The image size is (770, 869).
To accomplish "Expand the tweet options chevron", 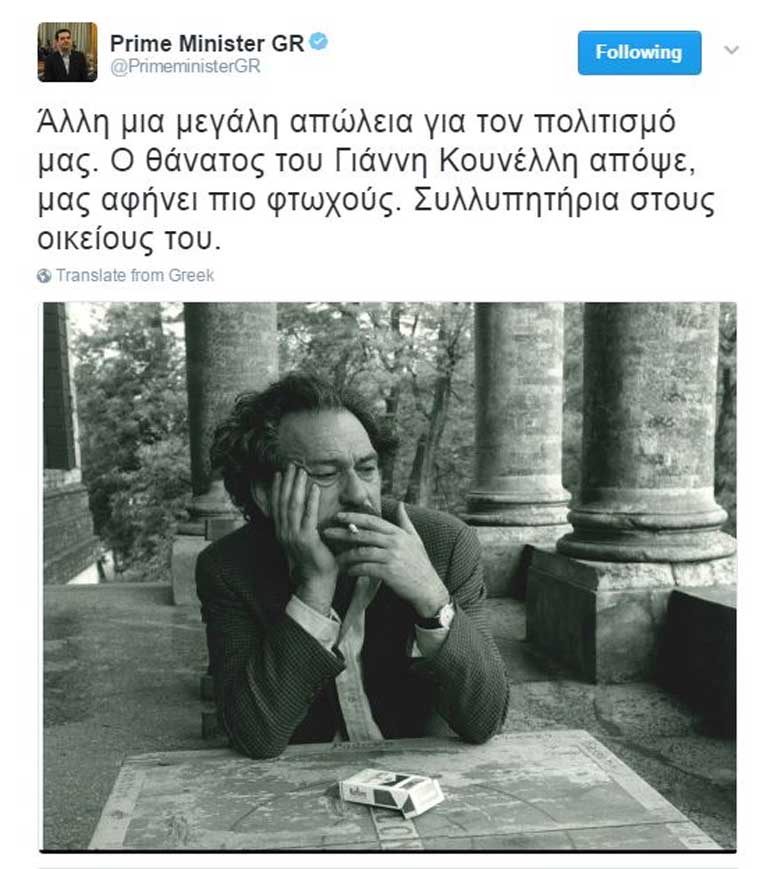I will 731,50.
